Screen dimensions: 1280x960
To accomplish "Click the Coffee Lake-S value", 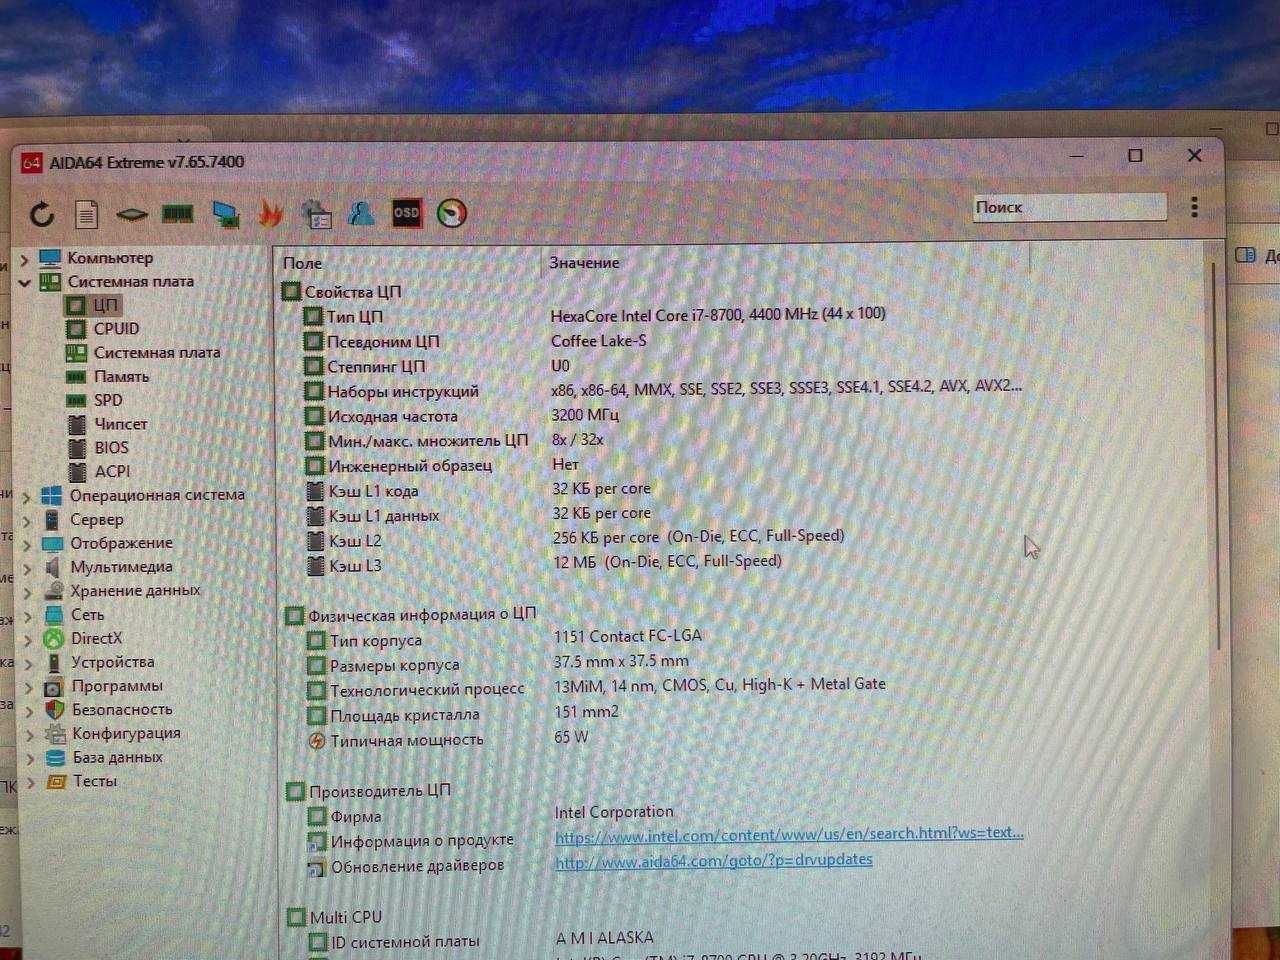I will 599,341.
